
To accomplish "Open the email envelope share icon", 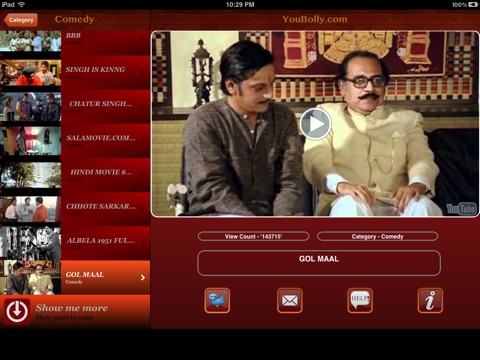I will point(290,300).
